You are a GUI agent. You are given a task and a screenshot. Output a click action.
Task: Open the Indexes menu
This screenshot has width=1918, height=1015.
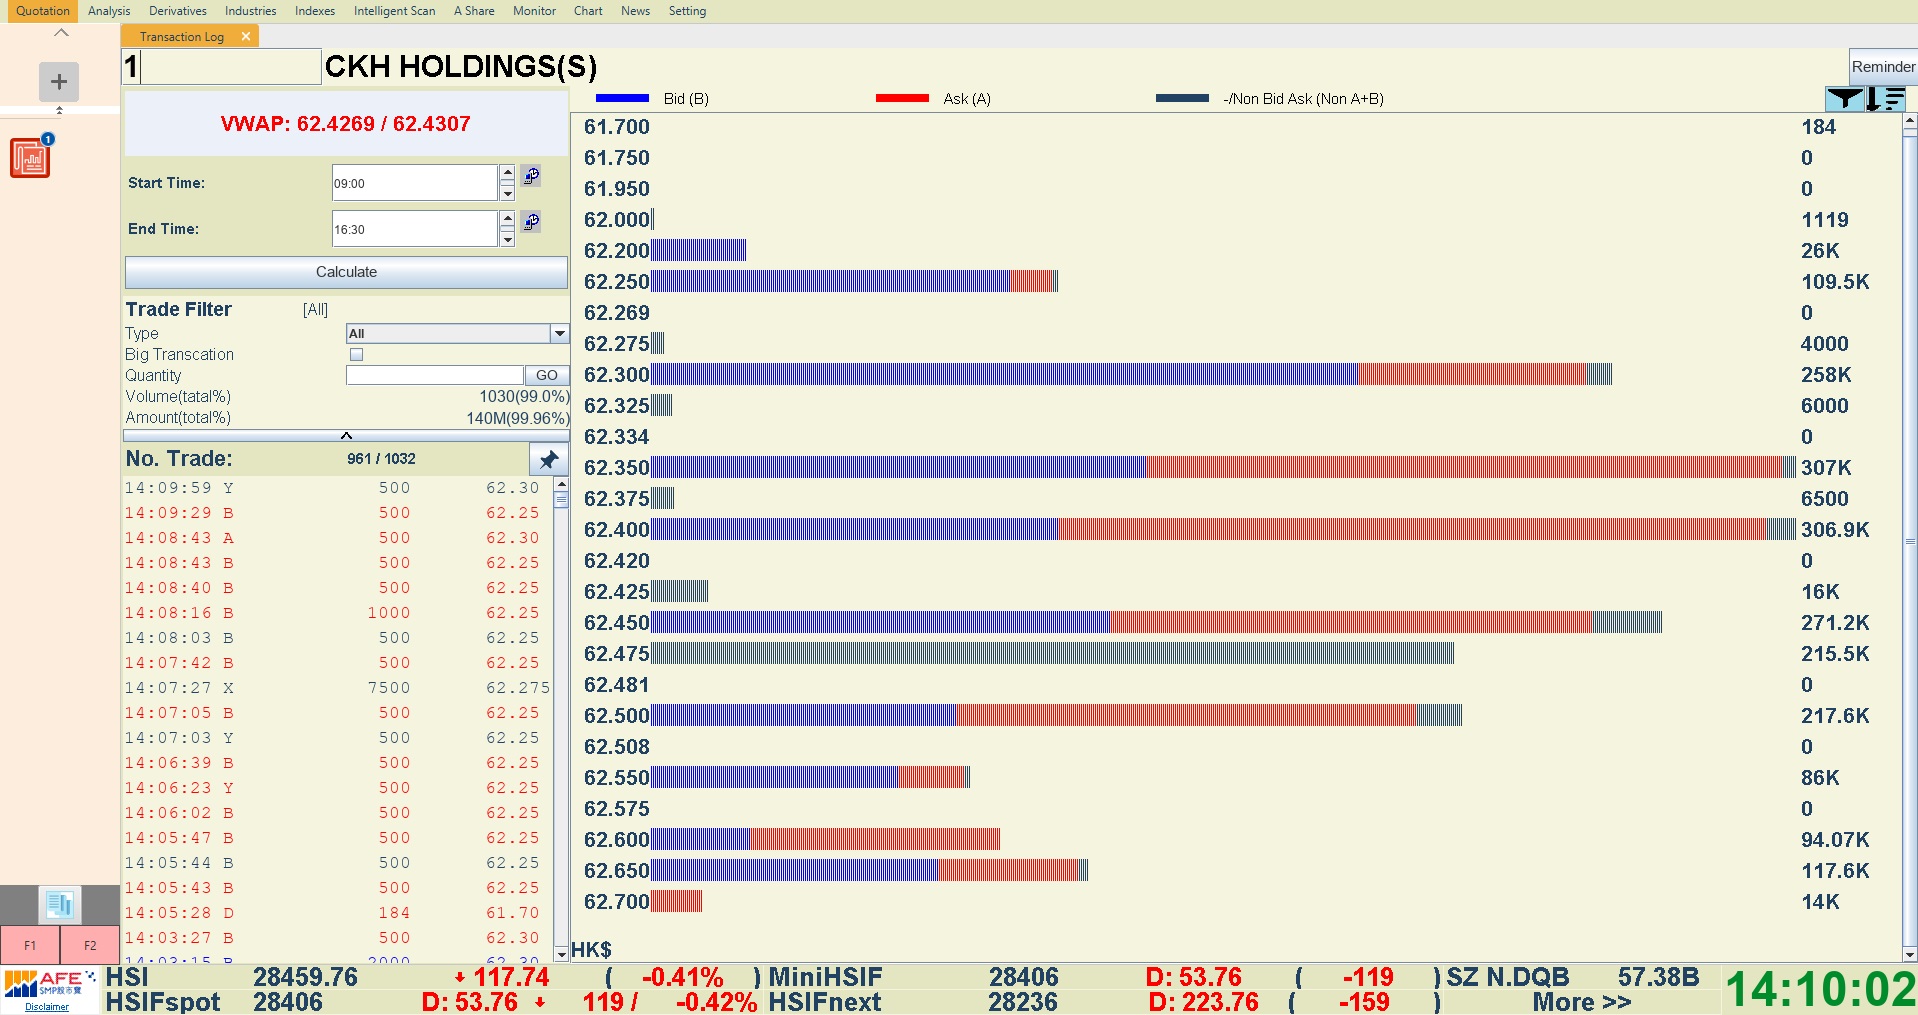tap(315, 11)
